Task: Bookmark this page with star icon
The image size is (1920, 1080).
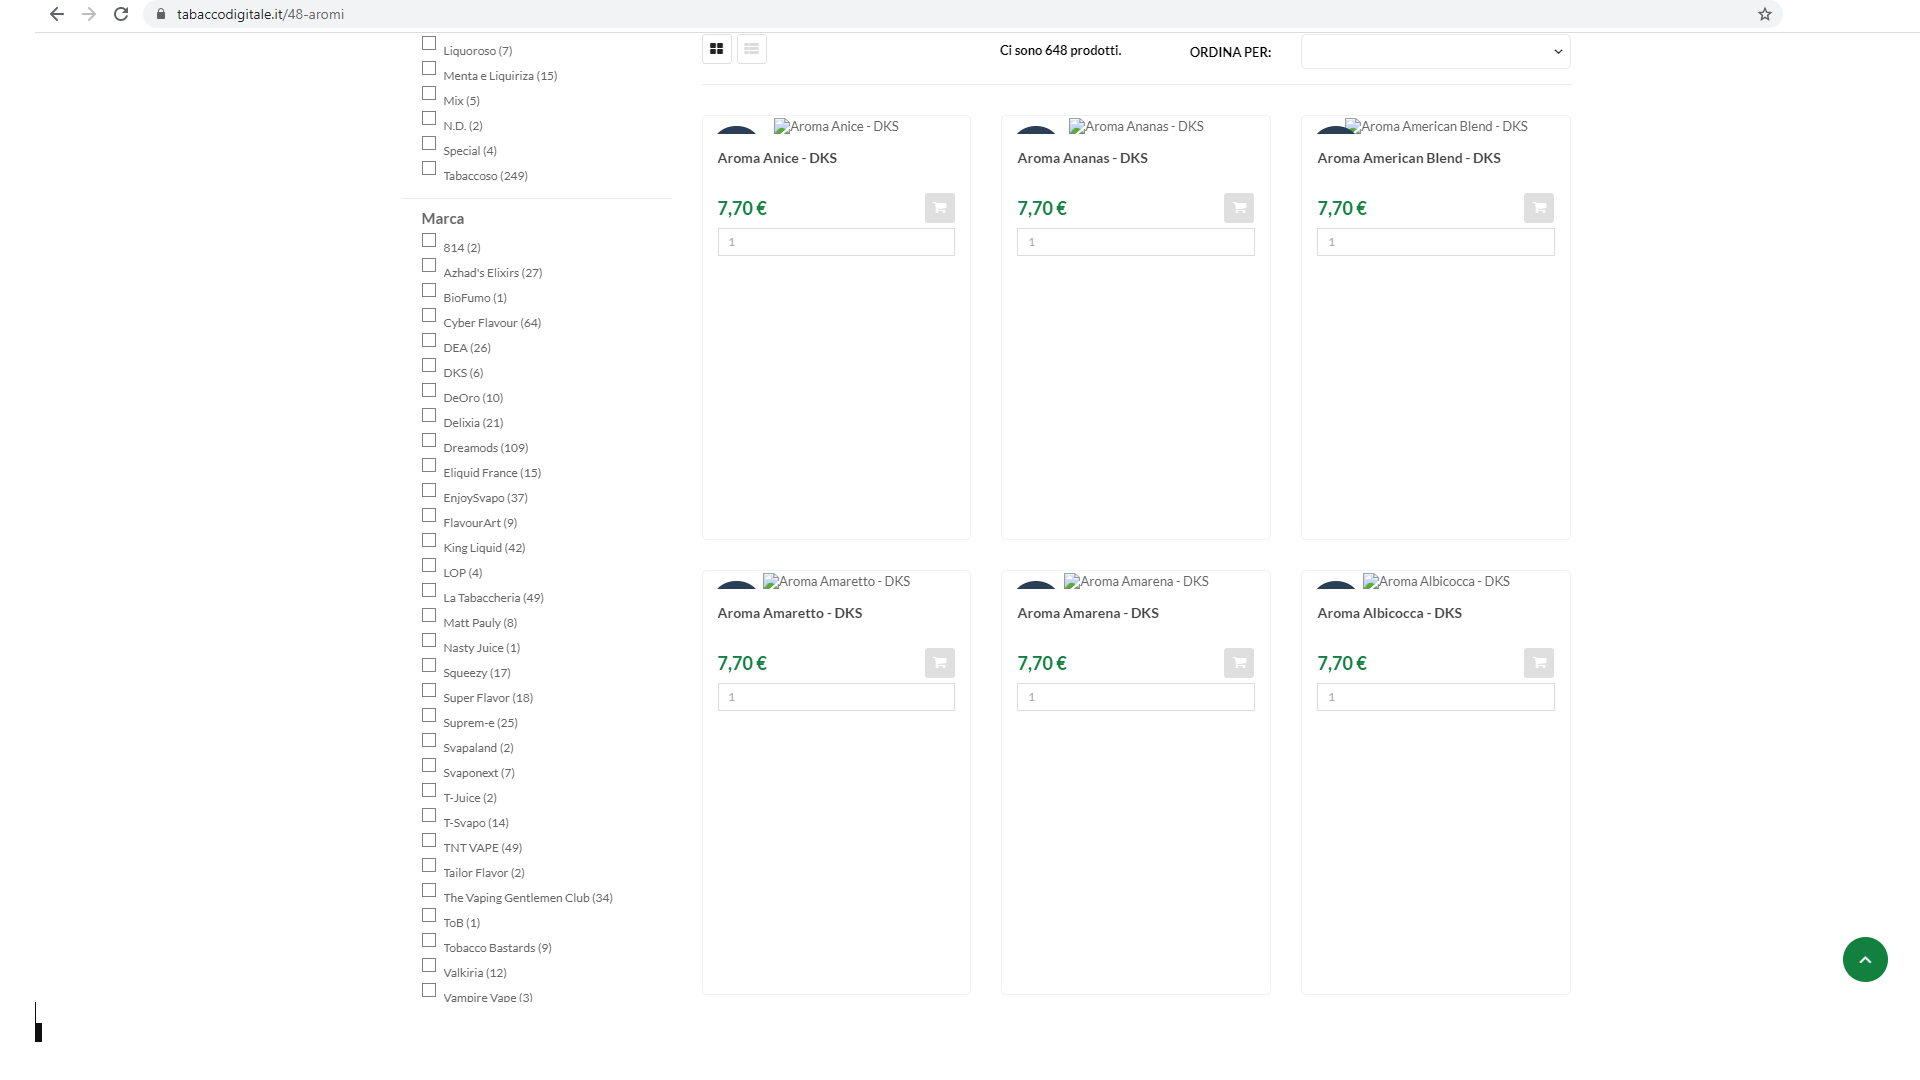Action: [1764, 14]
